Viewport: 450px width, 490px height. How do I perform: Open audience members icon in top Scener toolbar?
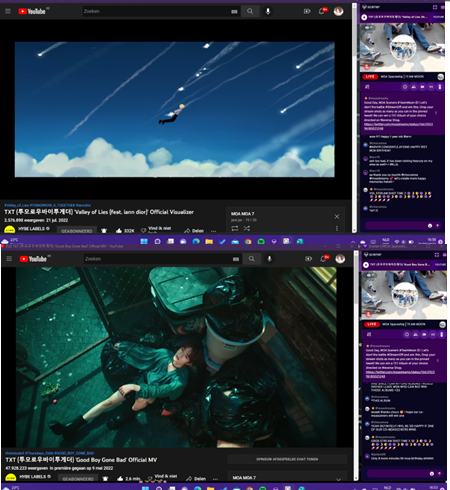[x=414, y=87]
